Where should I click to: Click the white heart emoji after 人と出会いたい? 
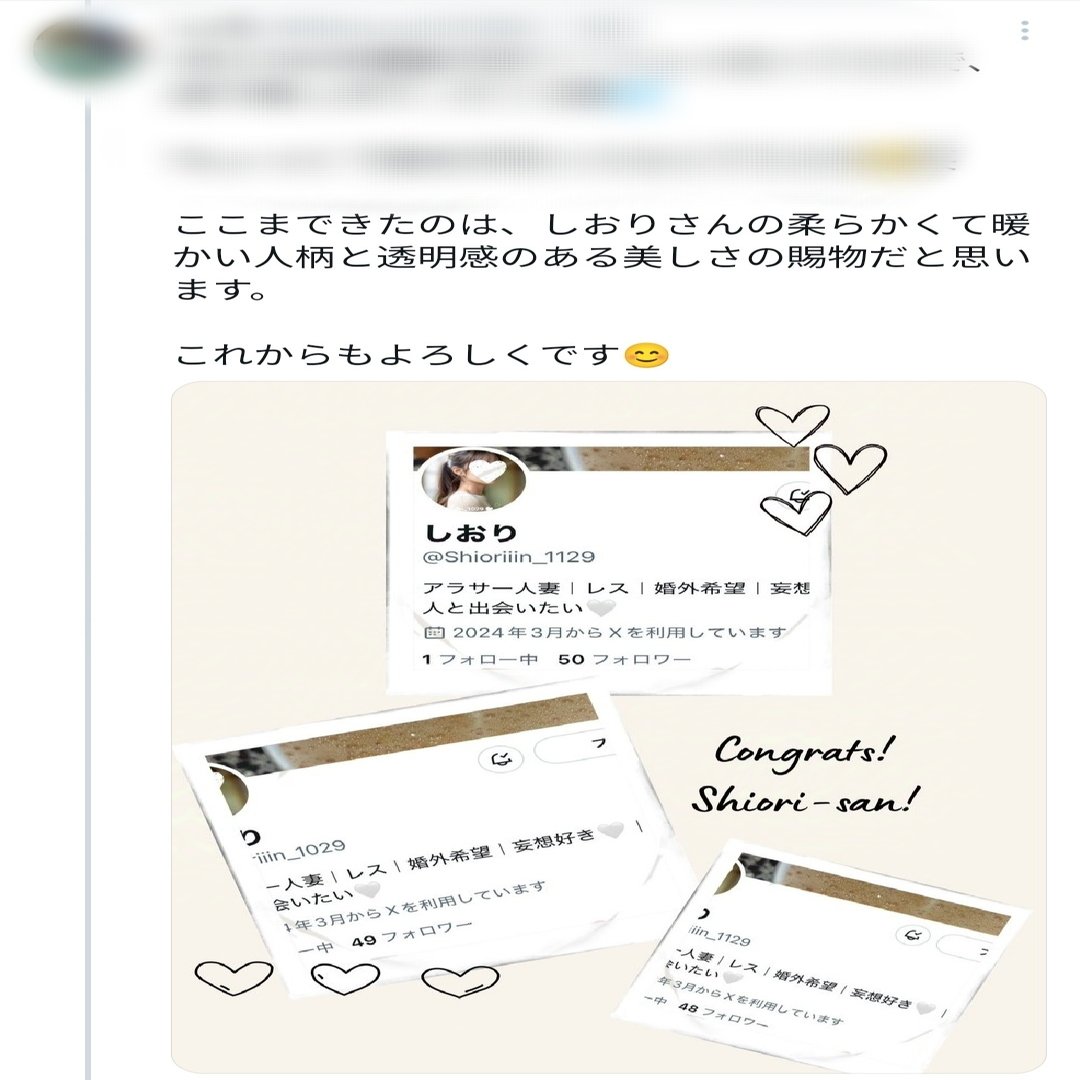pos(601,608)
